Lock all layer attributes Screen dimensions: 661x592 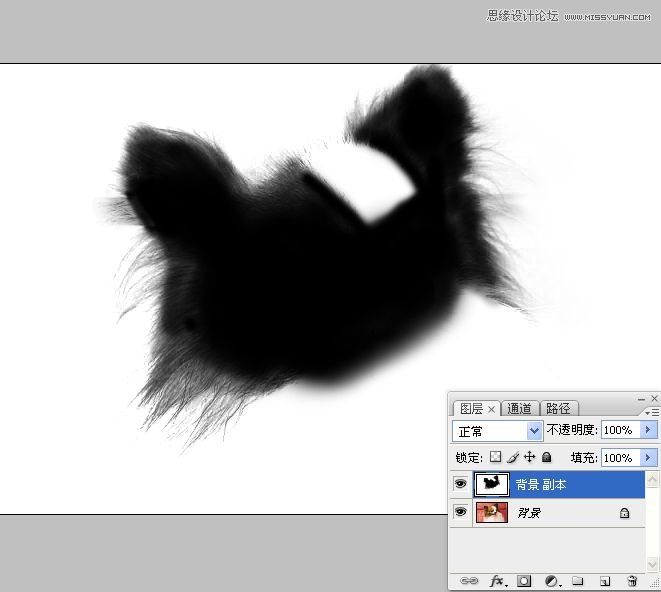[x=546, y=457]
